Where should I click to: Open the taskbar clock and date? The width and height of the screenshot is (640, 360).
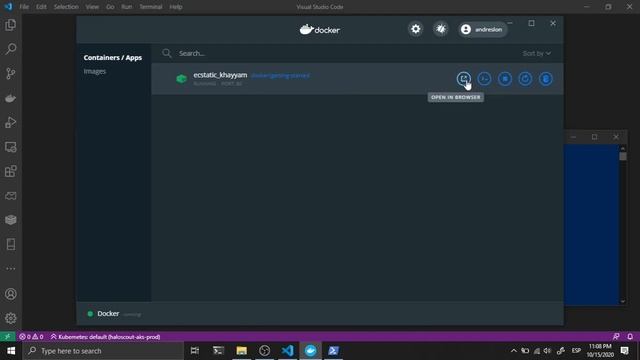point(600,351)
